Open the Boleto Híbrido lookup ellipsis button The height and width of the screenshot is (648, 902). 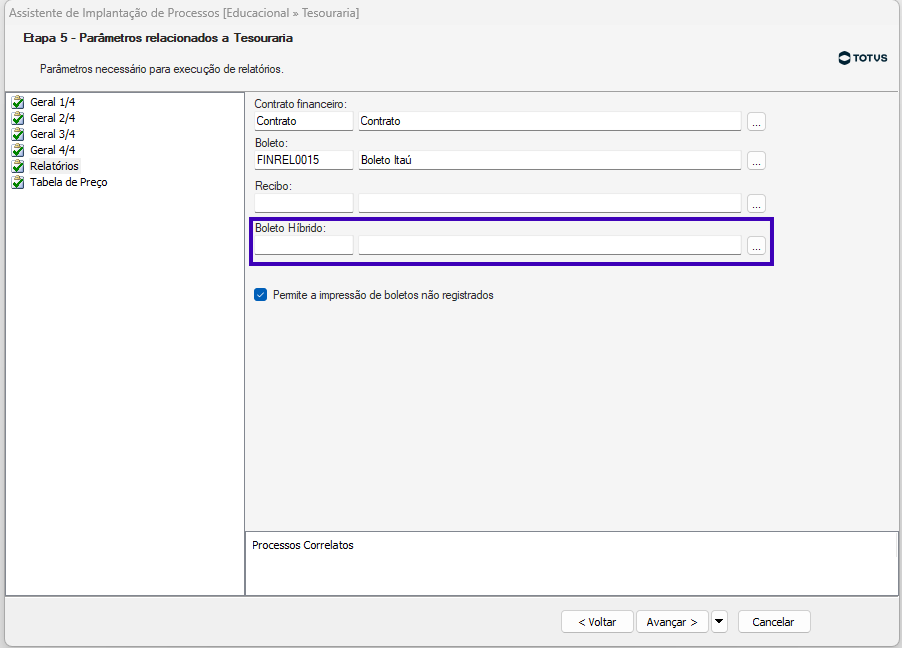pos(756,246)
